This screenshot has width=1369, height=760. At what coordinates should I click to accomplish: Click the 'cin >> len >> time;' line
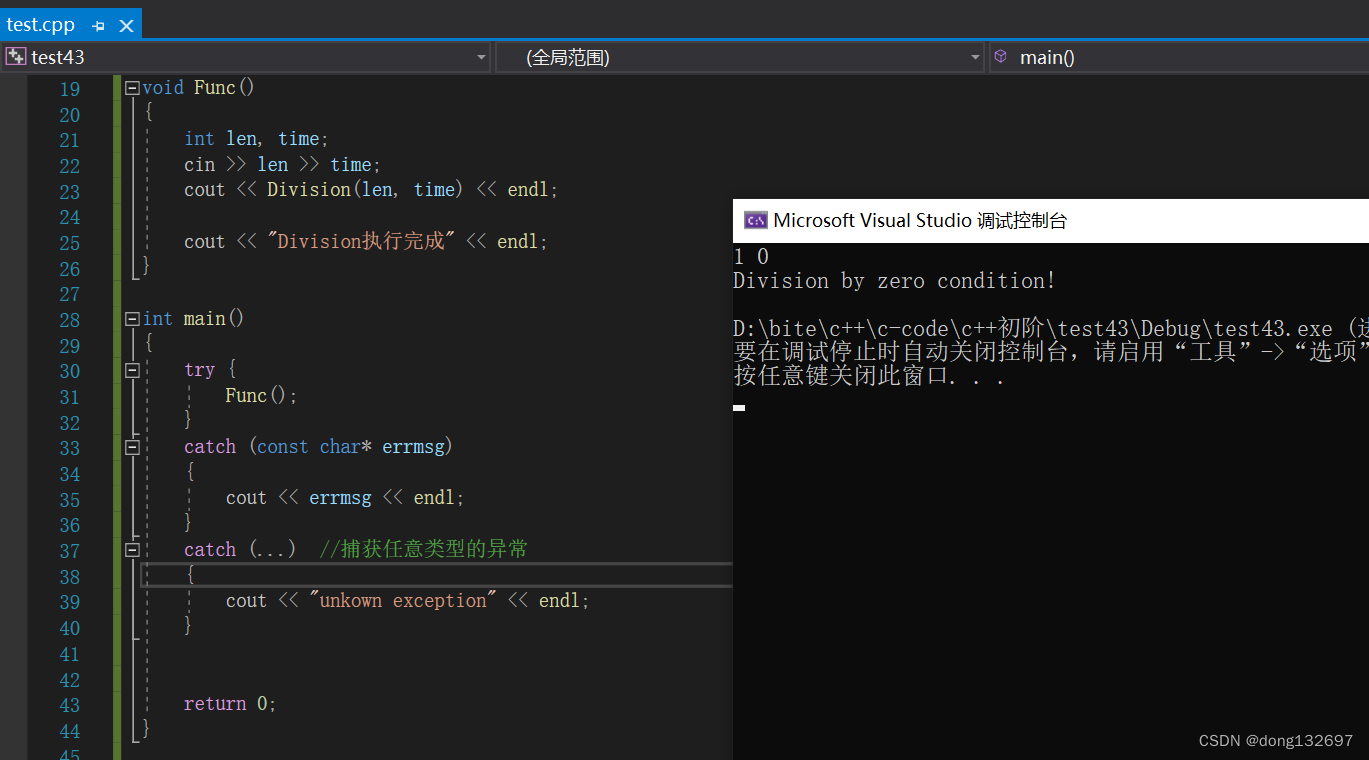[x=282, y=165]
